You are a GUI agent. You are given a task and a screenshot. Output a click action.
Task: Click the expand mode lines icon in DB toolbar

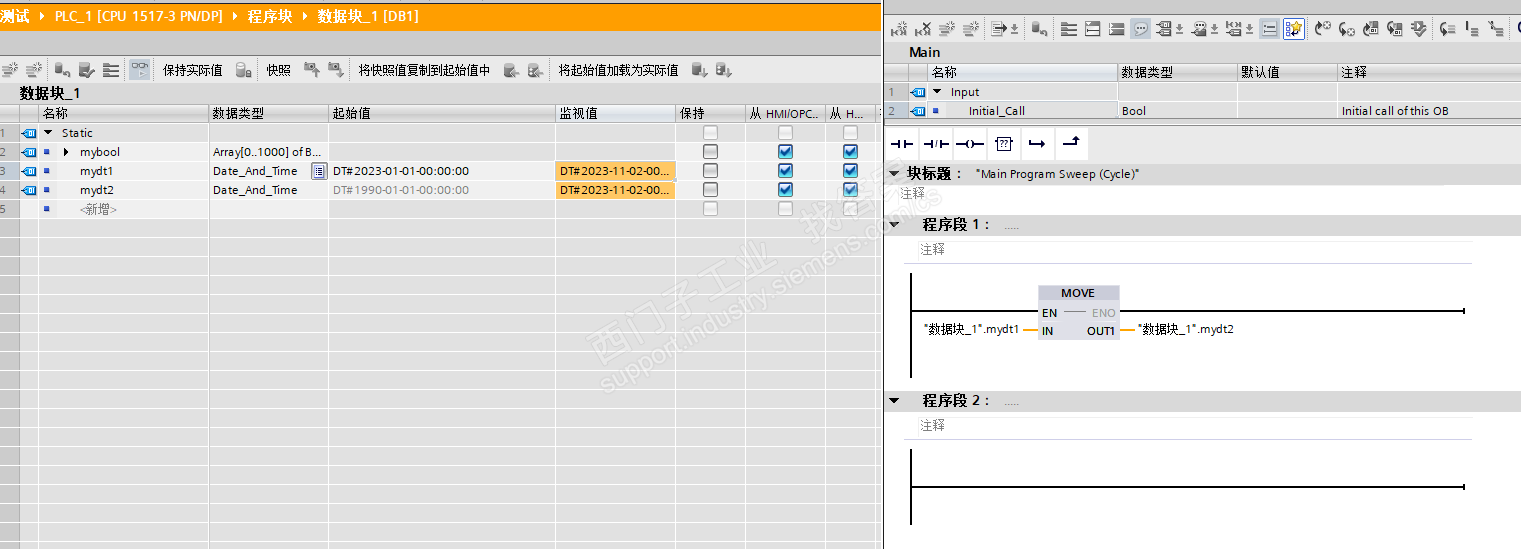pyautogui.click(x=111, y=70)
